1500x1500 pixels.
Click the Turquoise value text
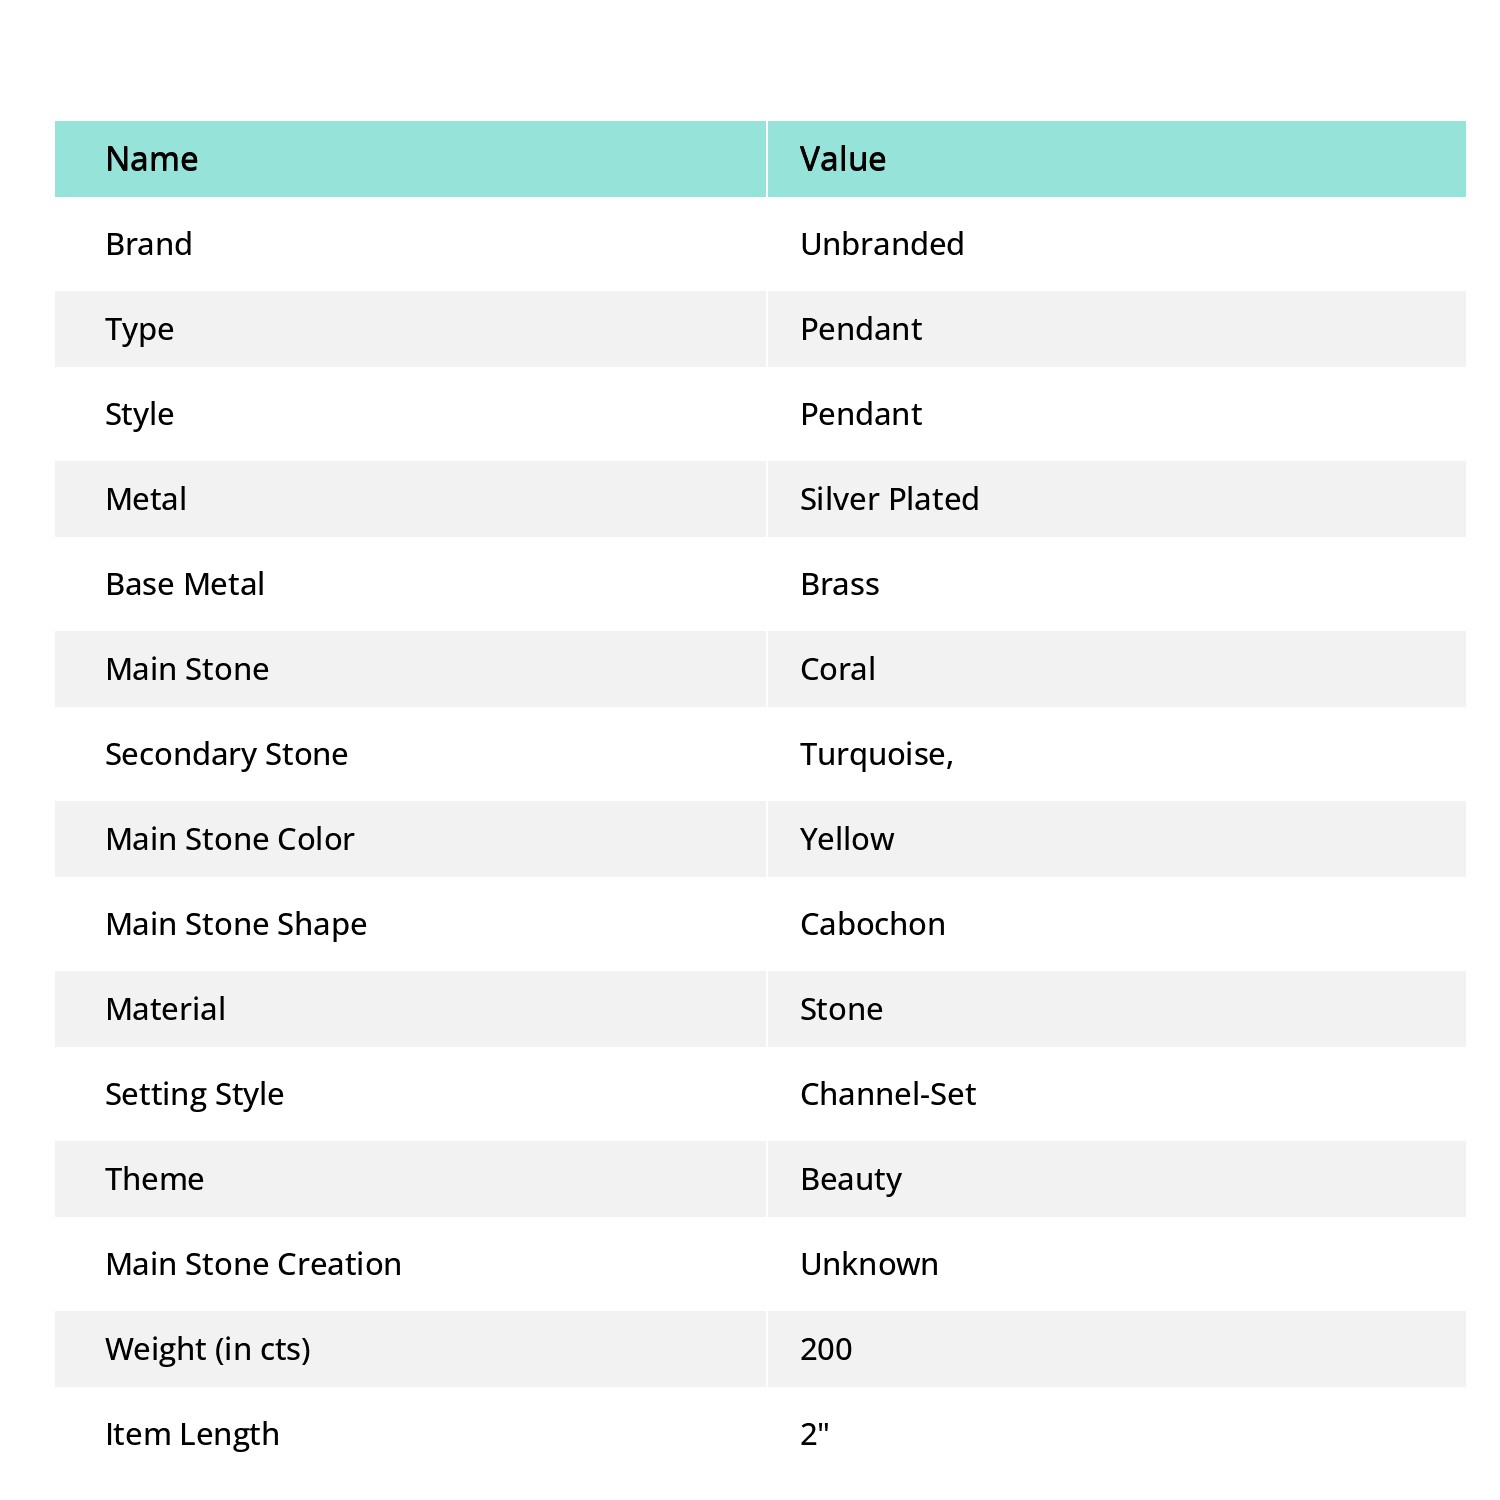876,754
